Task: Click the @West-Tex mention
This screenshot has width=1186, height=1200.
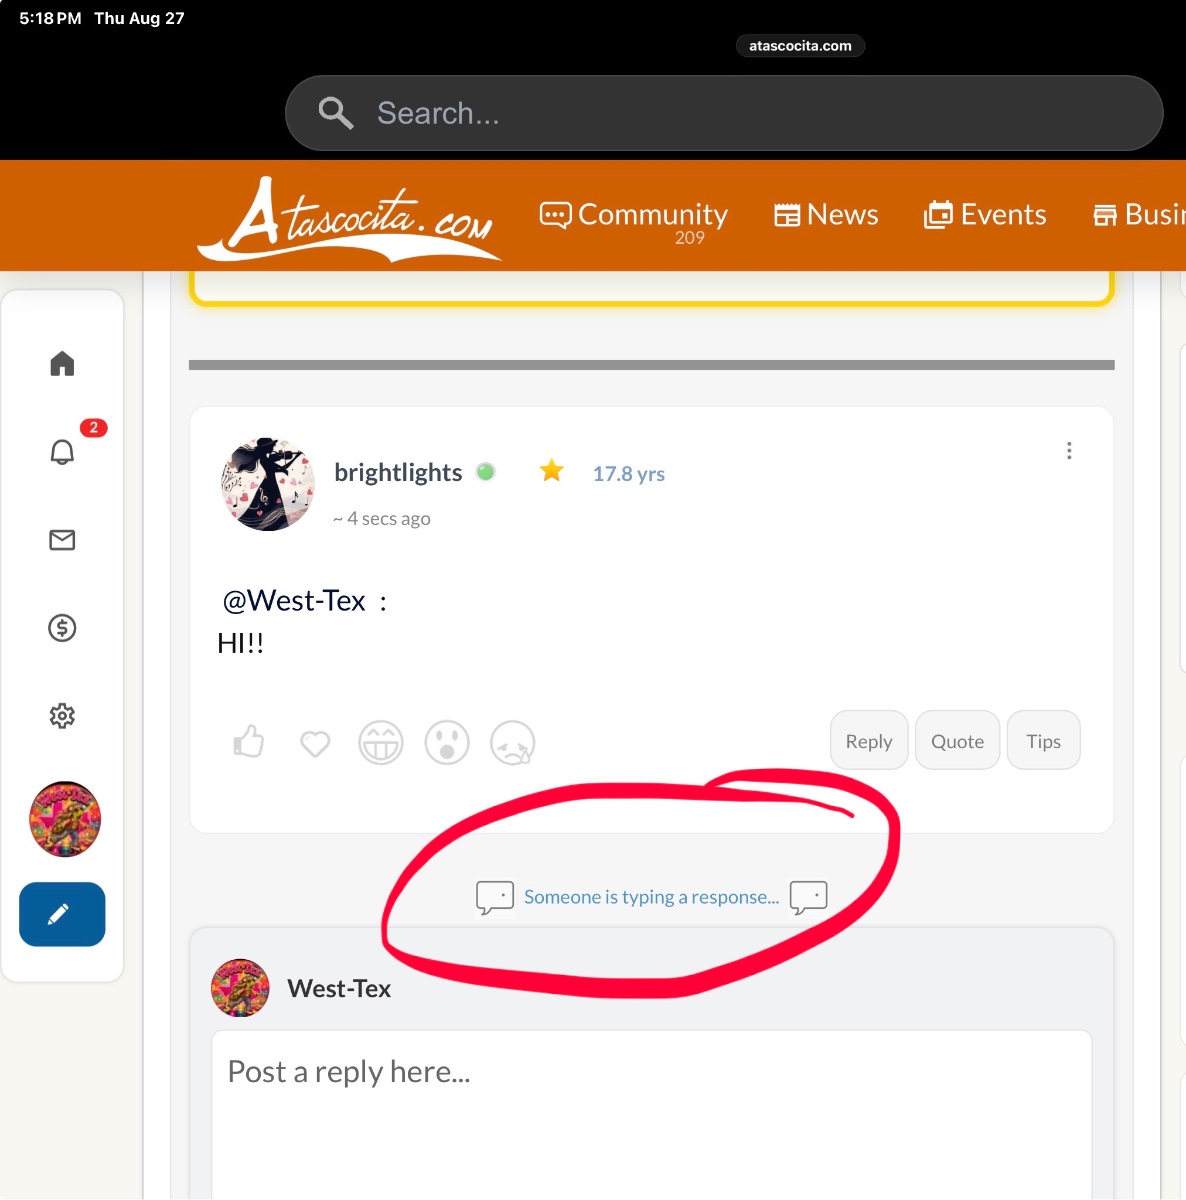Action: [x=294, y=601]
